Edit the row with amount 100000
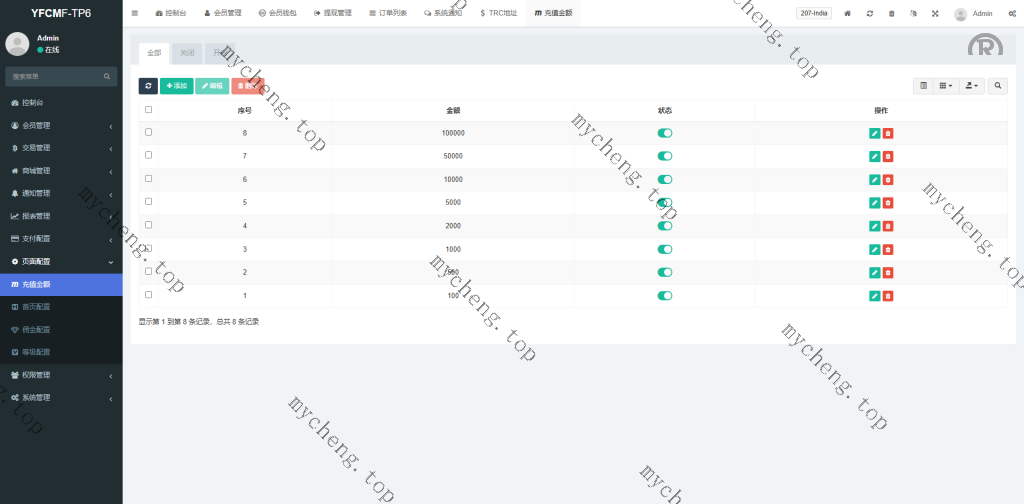Screen dimensions: 1024x504 point(875,133)
